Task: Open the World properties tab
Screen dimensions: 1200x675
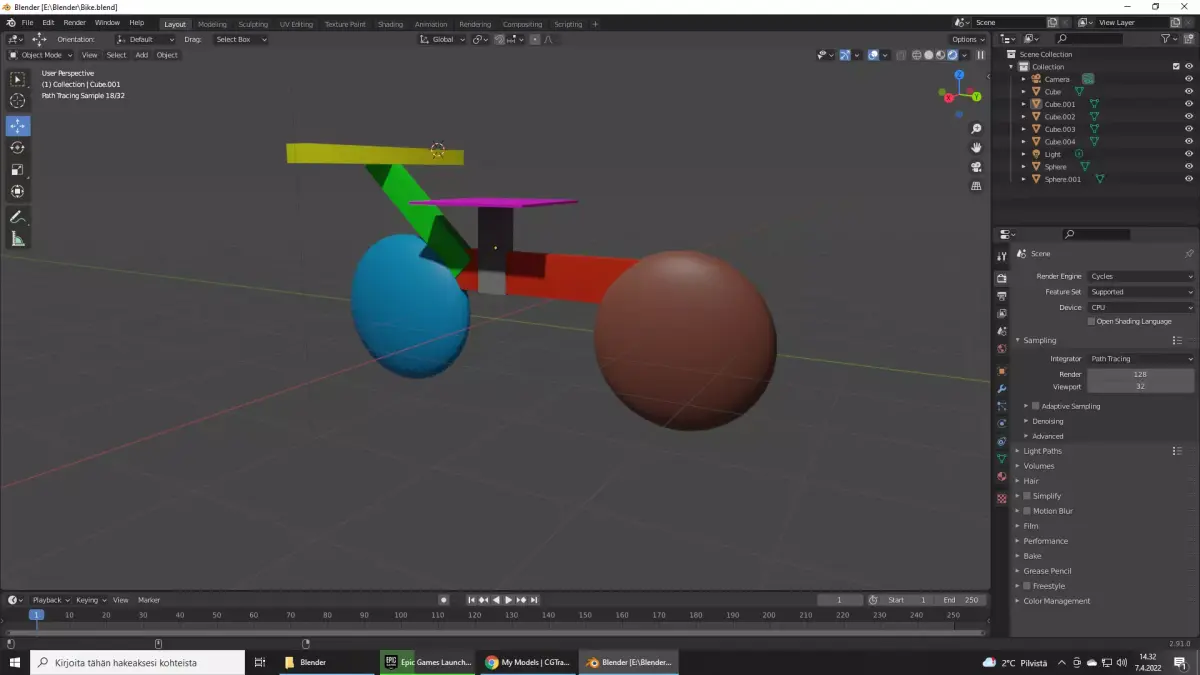Action: [1001, 348]
